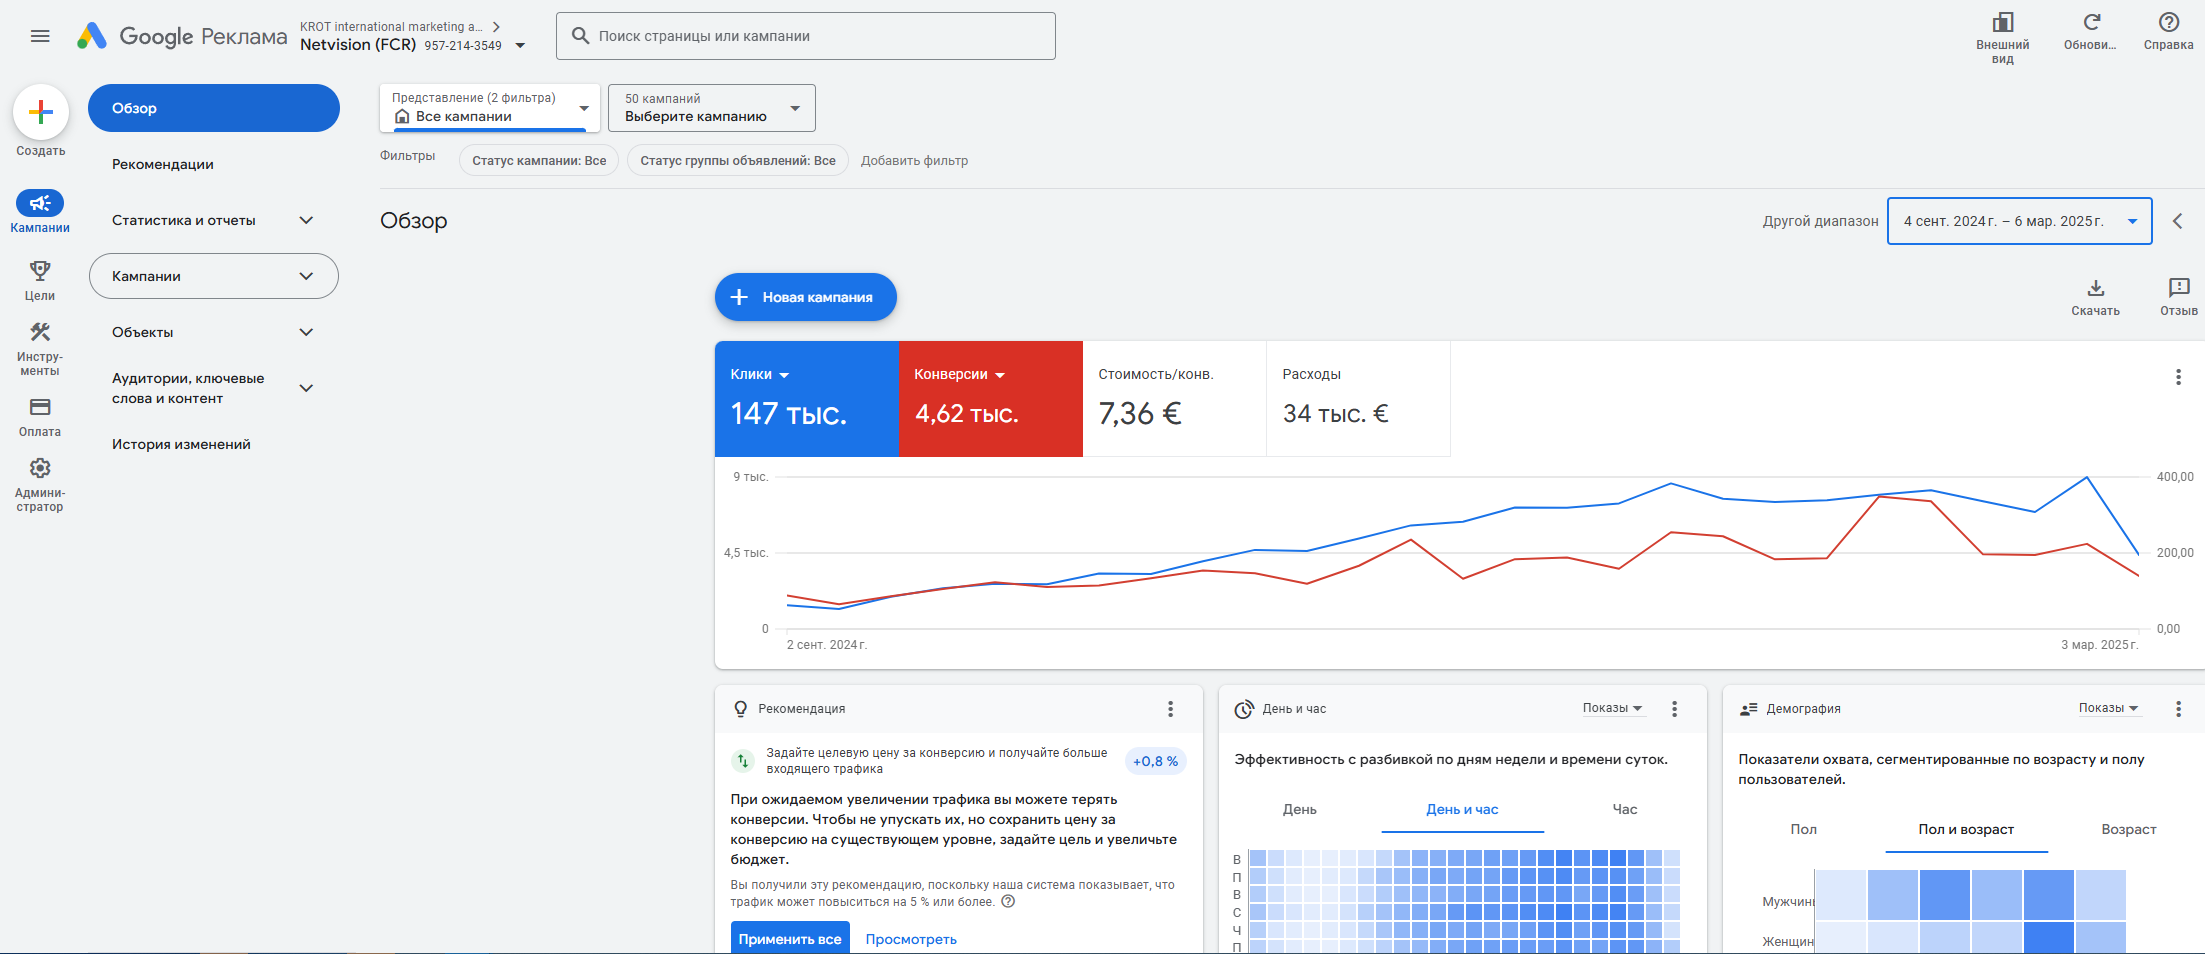Open the hamburger main menu
Image resolution: width=2205 pixels, height=954 pixels.
[x=40, y=36]
